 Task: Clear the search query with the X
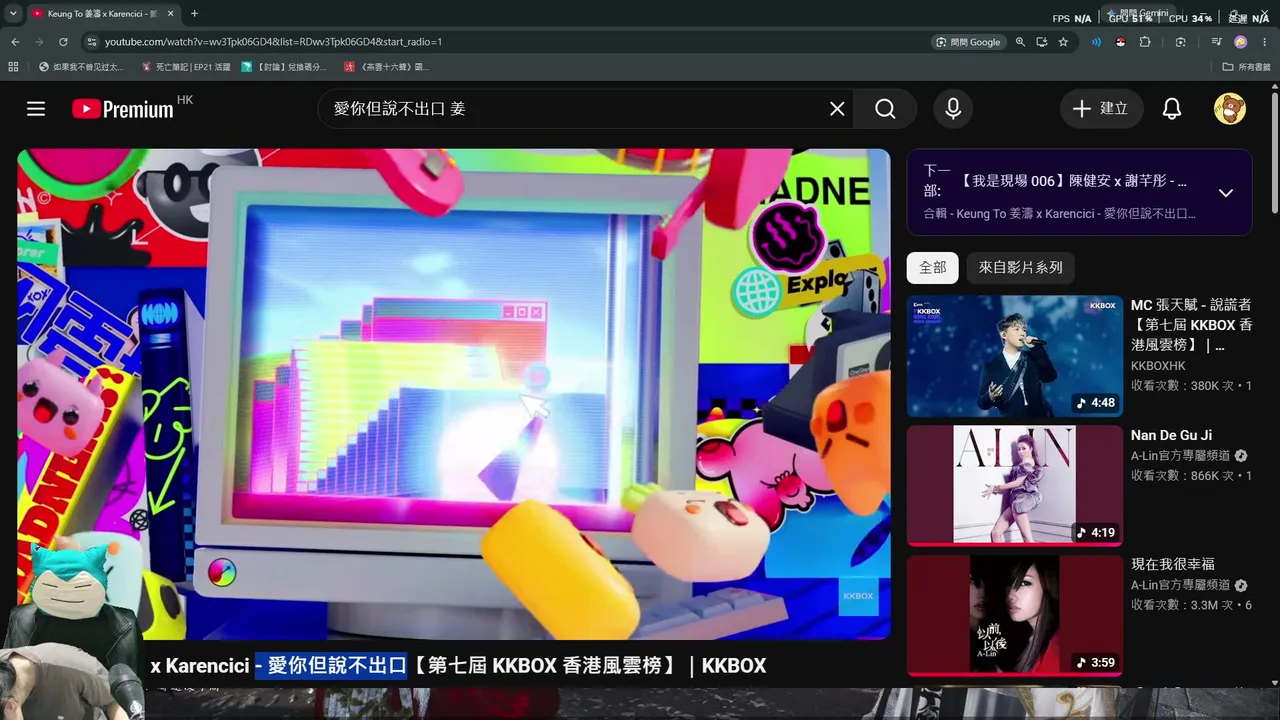point(837,109)
